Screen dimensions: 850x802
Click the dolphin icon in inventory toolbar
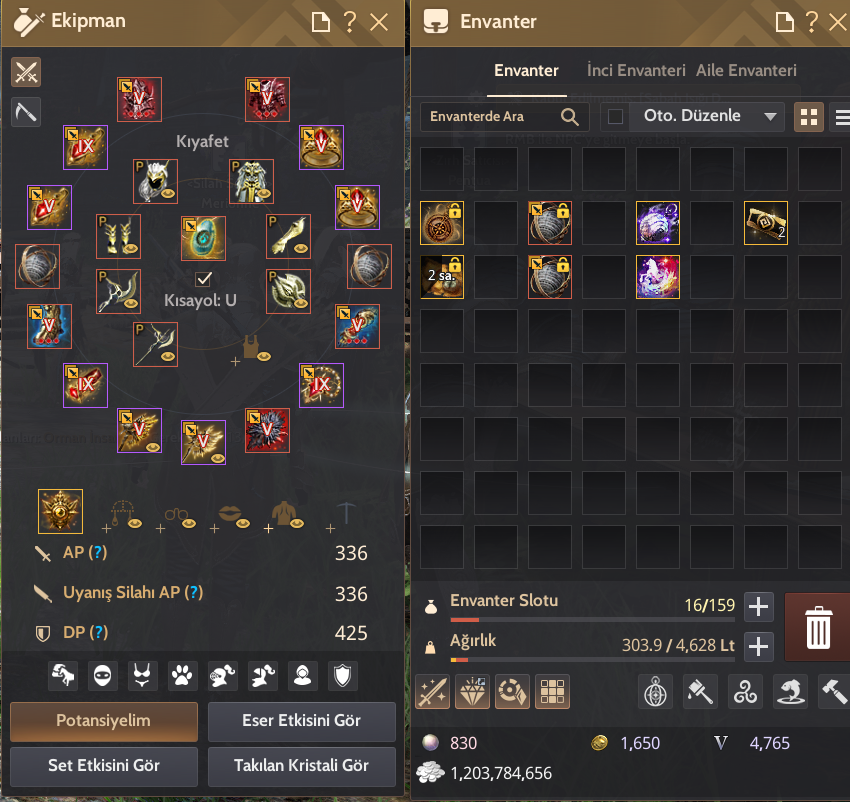(x=790, y=691)
